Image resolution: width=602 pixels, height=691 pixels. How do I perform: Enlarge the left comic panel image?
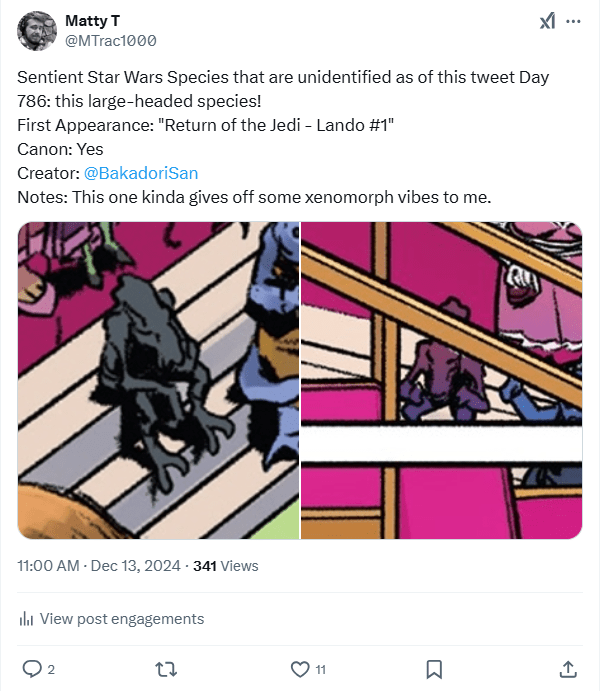coord(158,380)
